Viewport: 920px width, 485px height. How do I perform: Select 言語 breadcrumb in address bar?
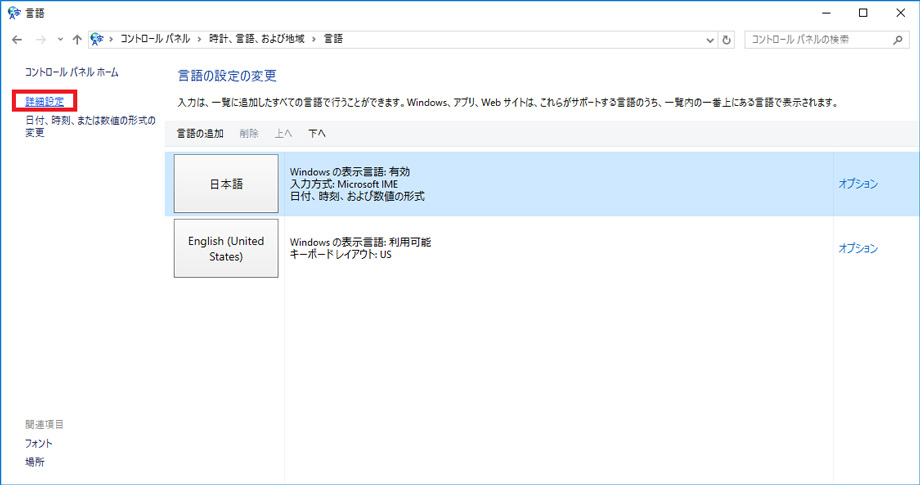click(333, 39)
